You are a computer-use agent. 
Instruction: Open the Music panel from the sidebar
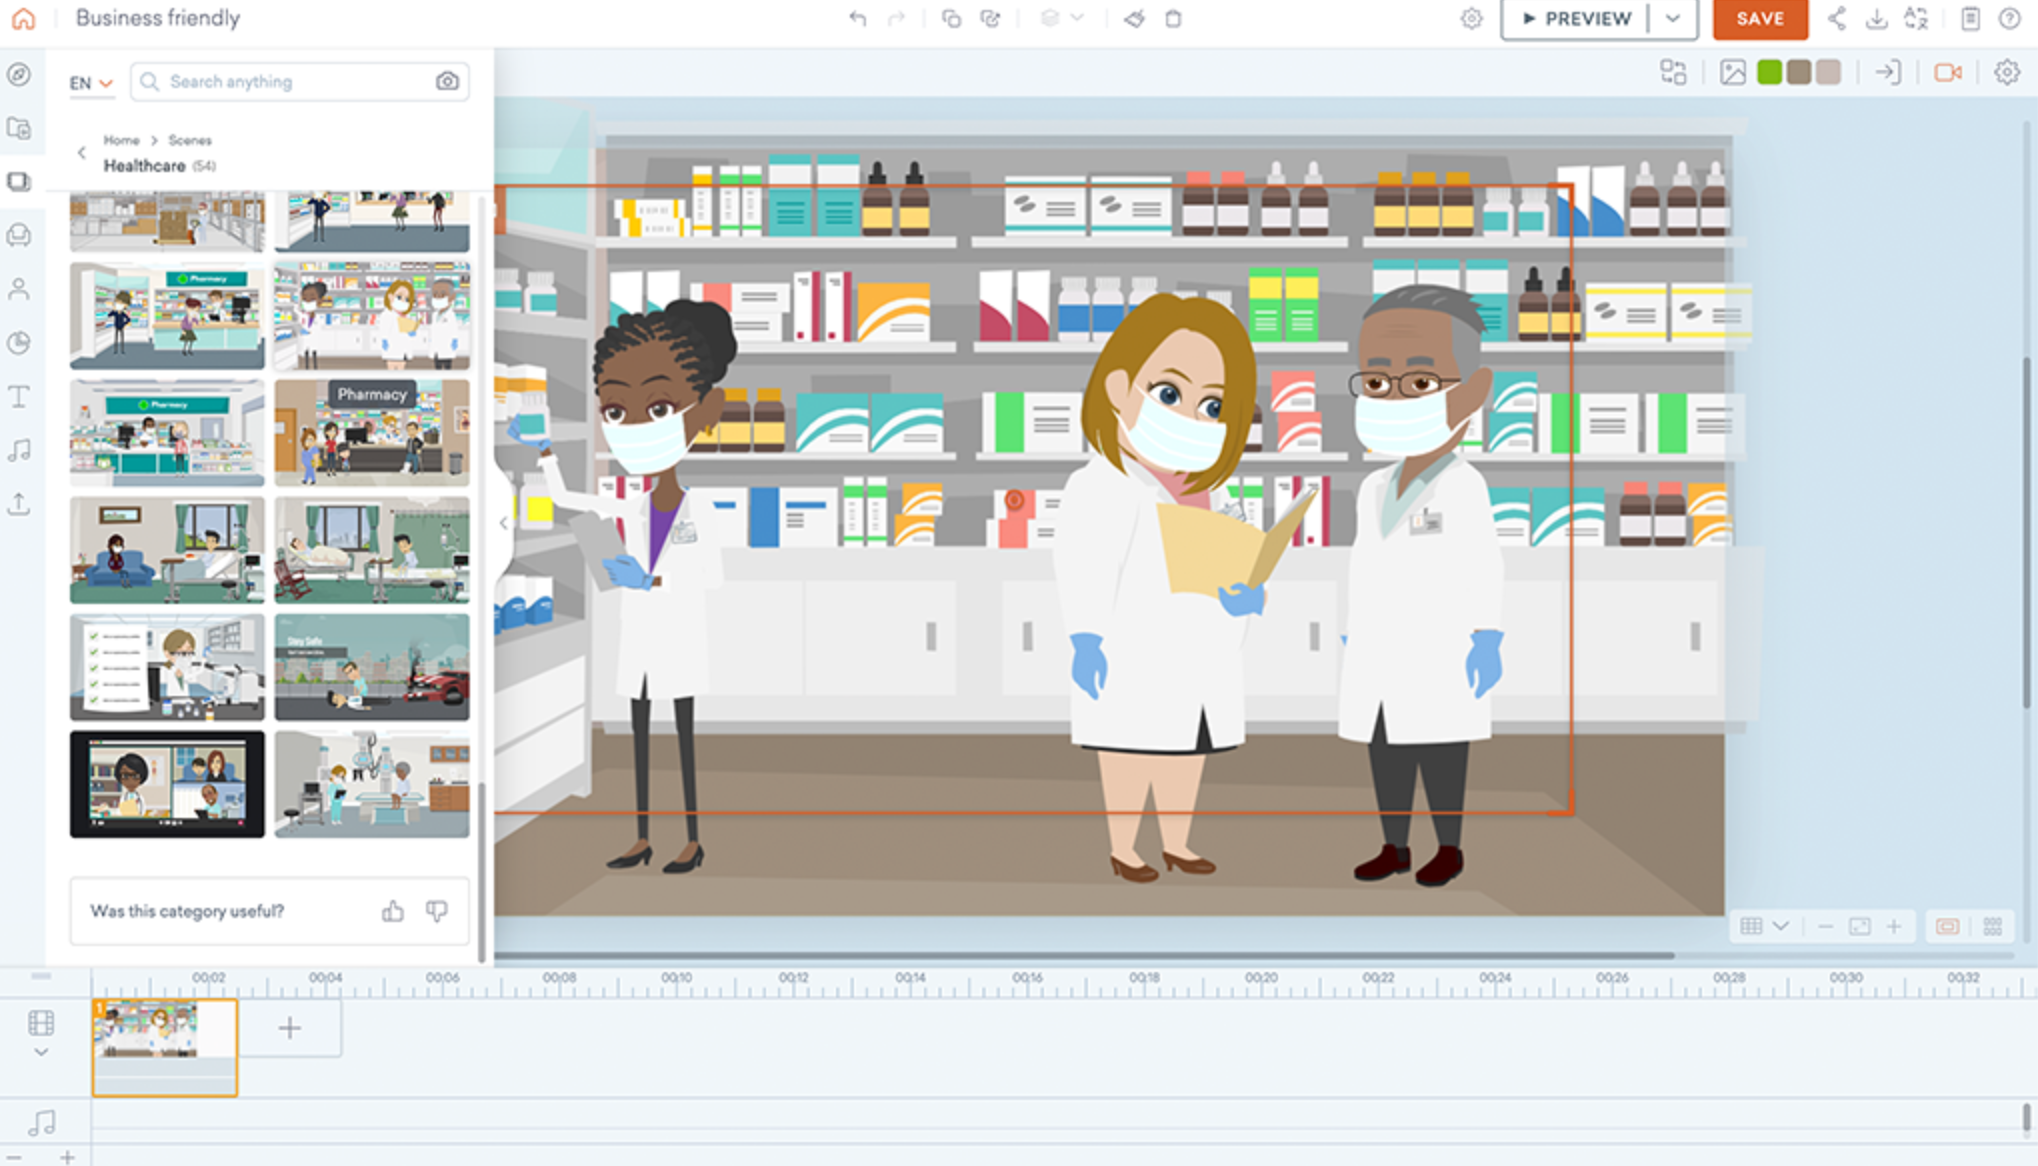[19, 450]
